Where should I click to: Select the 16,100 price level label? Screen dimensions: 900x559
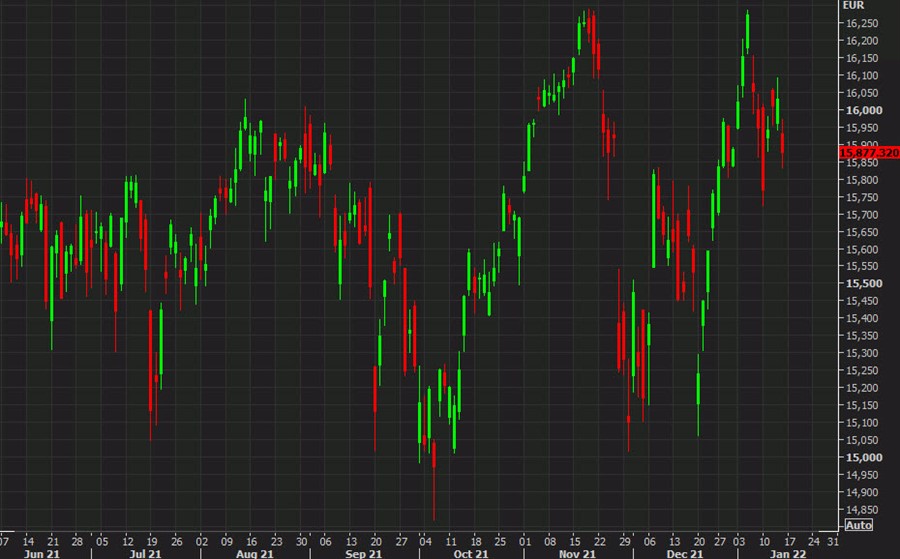pos(862,75)
